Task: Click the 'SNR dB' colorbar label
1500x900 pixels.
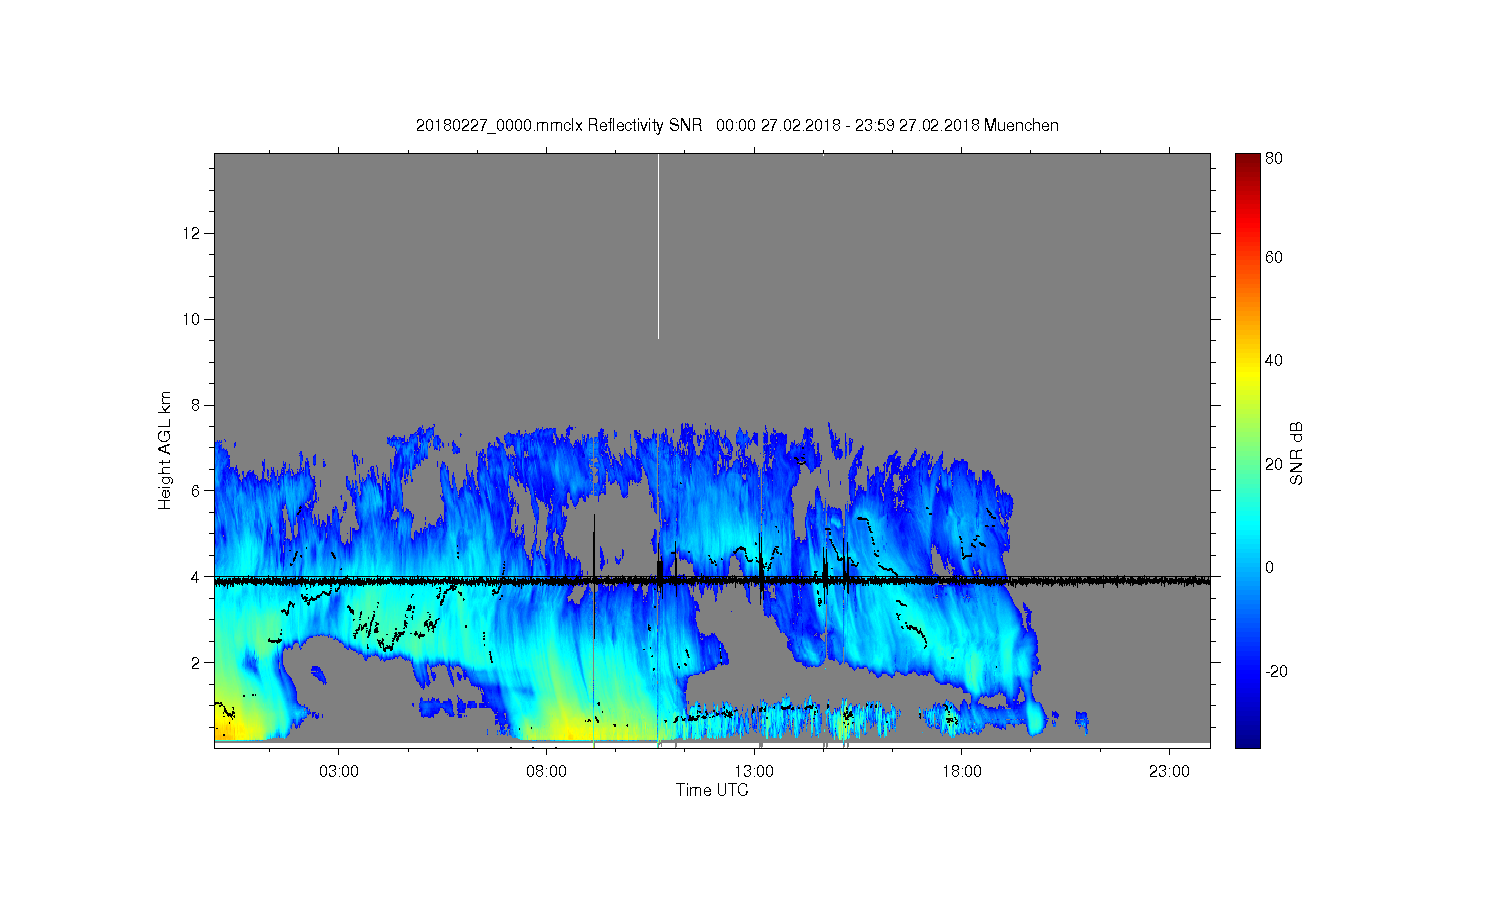Action: [1297, 453]
